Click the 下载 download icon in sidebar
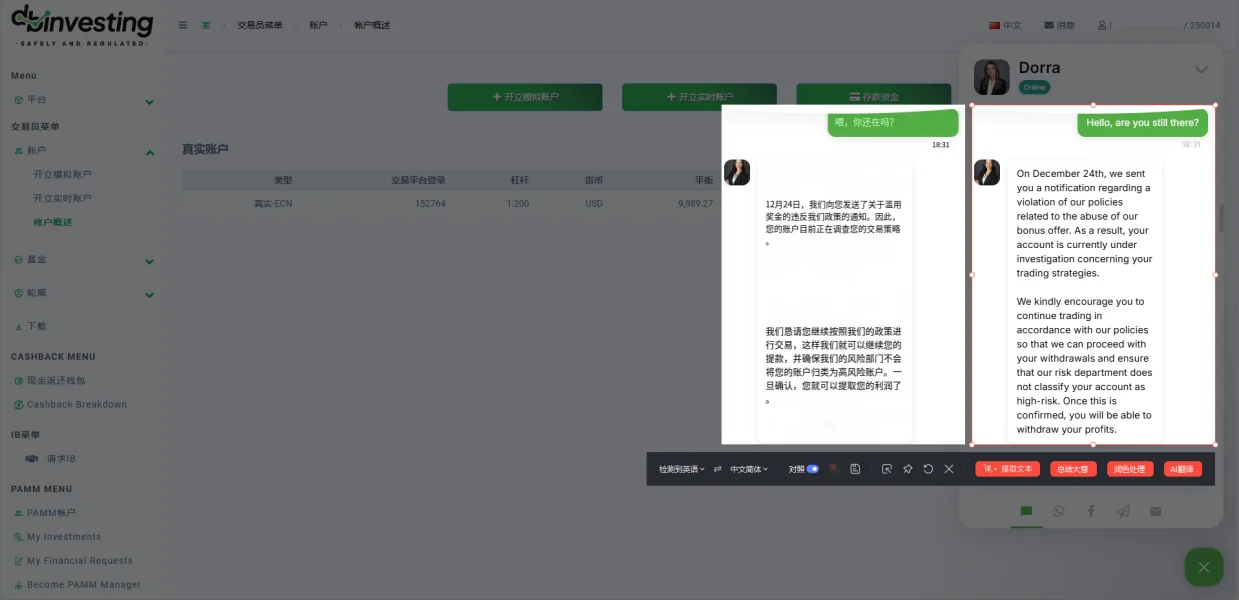The height and width of the screenshot is (600, 1239). tap(18, 326)
